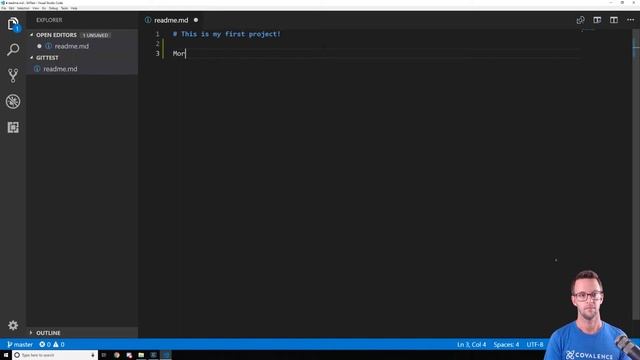Open the Selection menu

click(23, 8)
